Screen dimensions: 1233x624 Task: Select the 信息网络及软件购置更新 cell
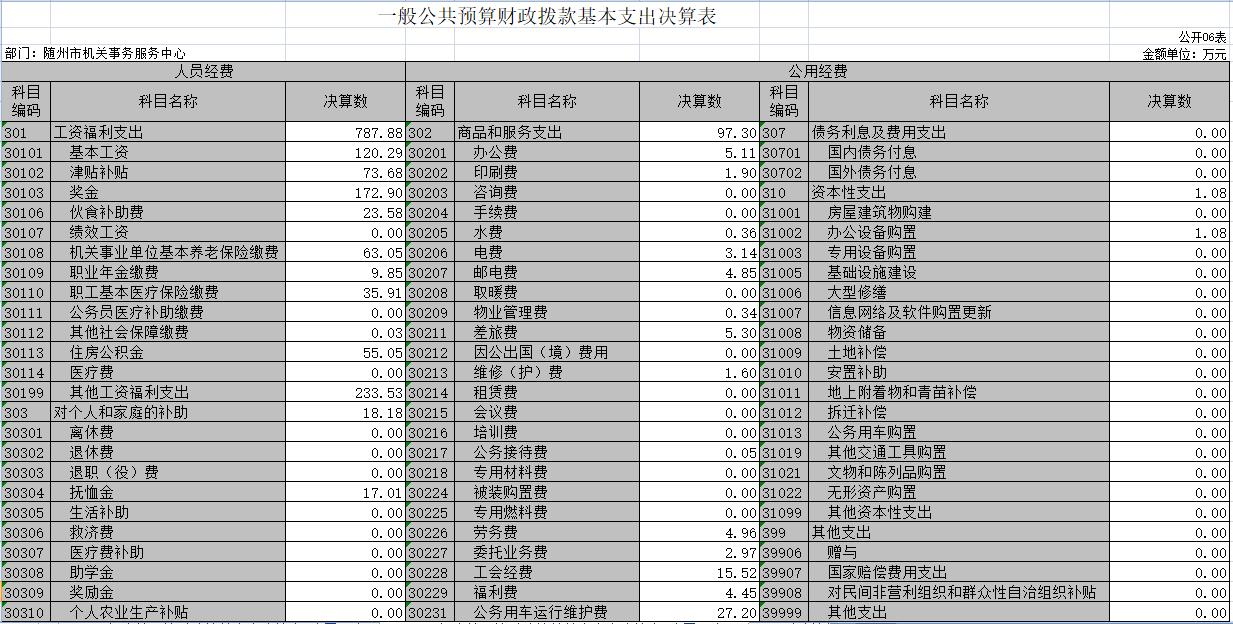pos(909,313)
